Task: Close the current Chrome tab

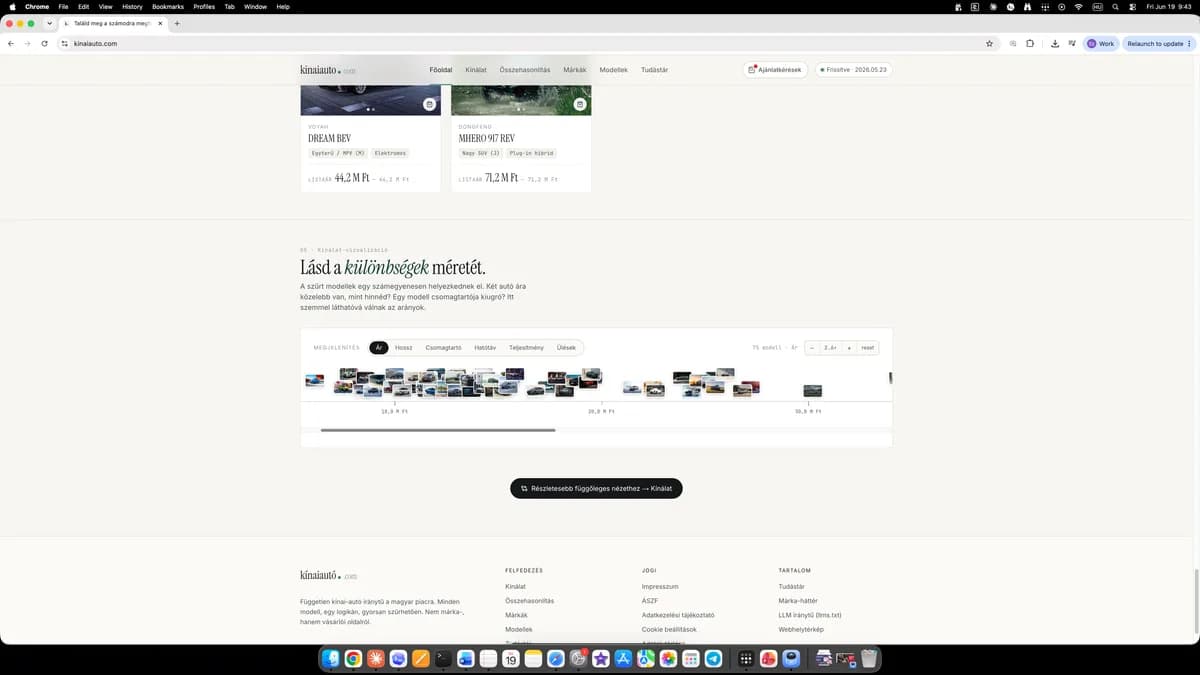Action: [160, 23]
